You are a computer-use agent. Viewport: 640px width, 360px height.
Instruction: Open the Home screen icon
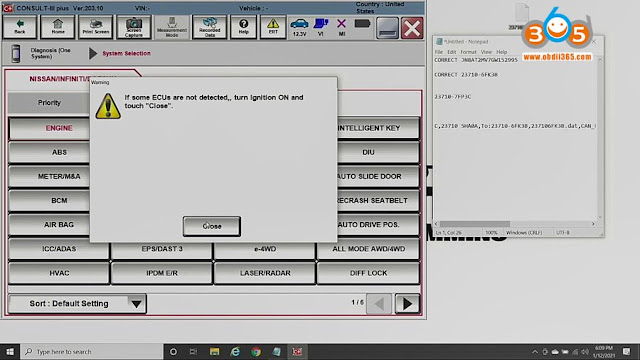(x=58, y=27)
